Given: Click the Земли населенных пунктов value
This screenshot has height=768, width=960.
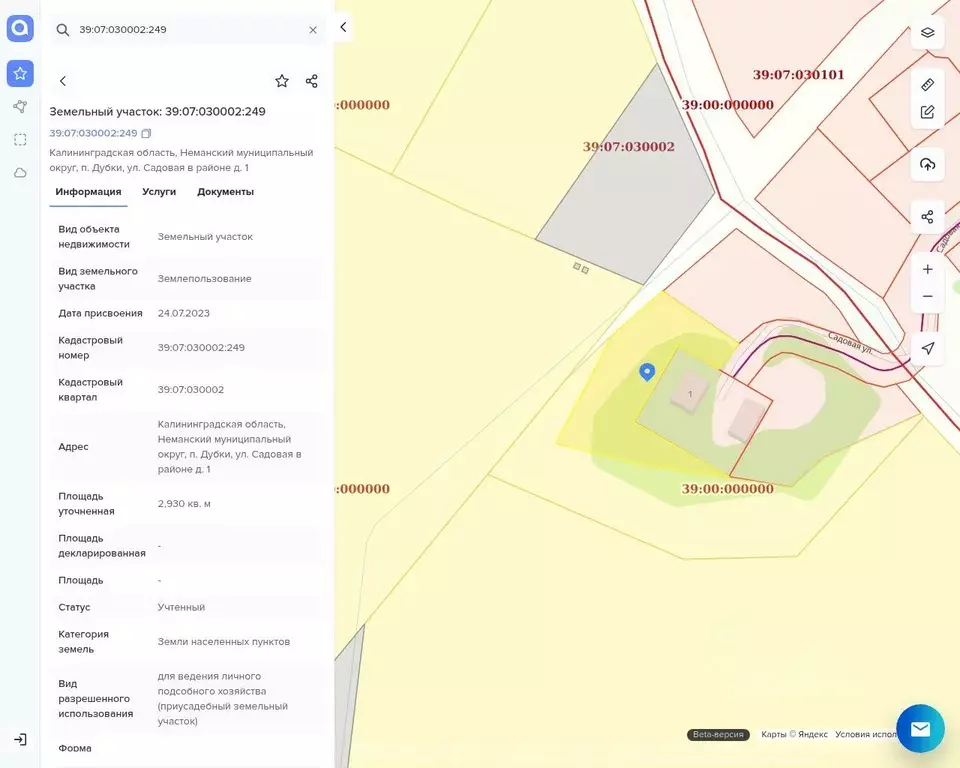Looking at the screenshot, I should tap(223, 642).
